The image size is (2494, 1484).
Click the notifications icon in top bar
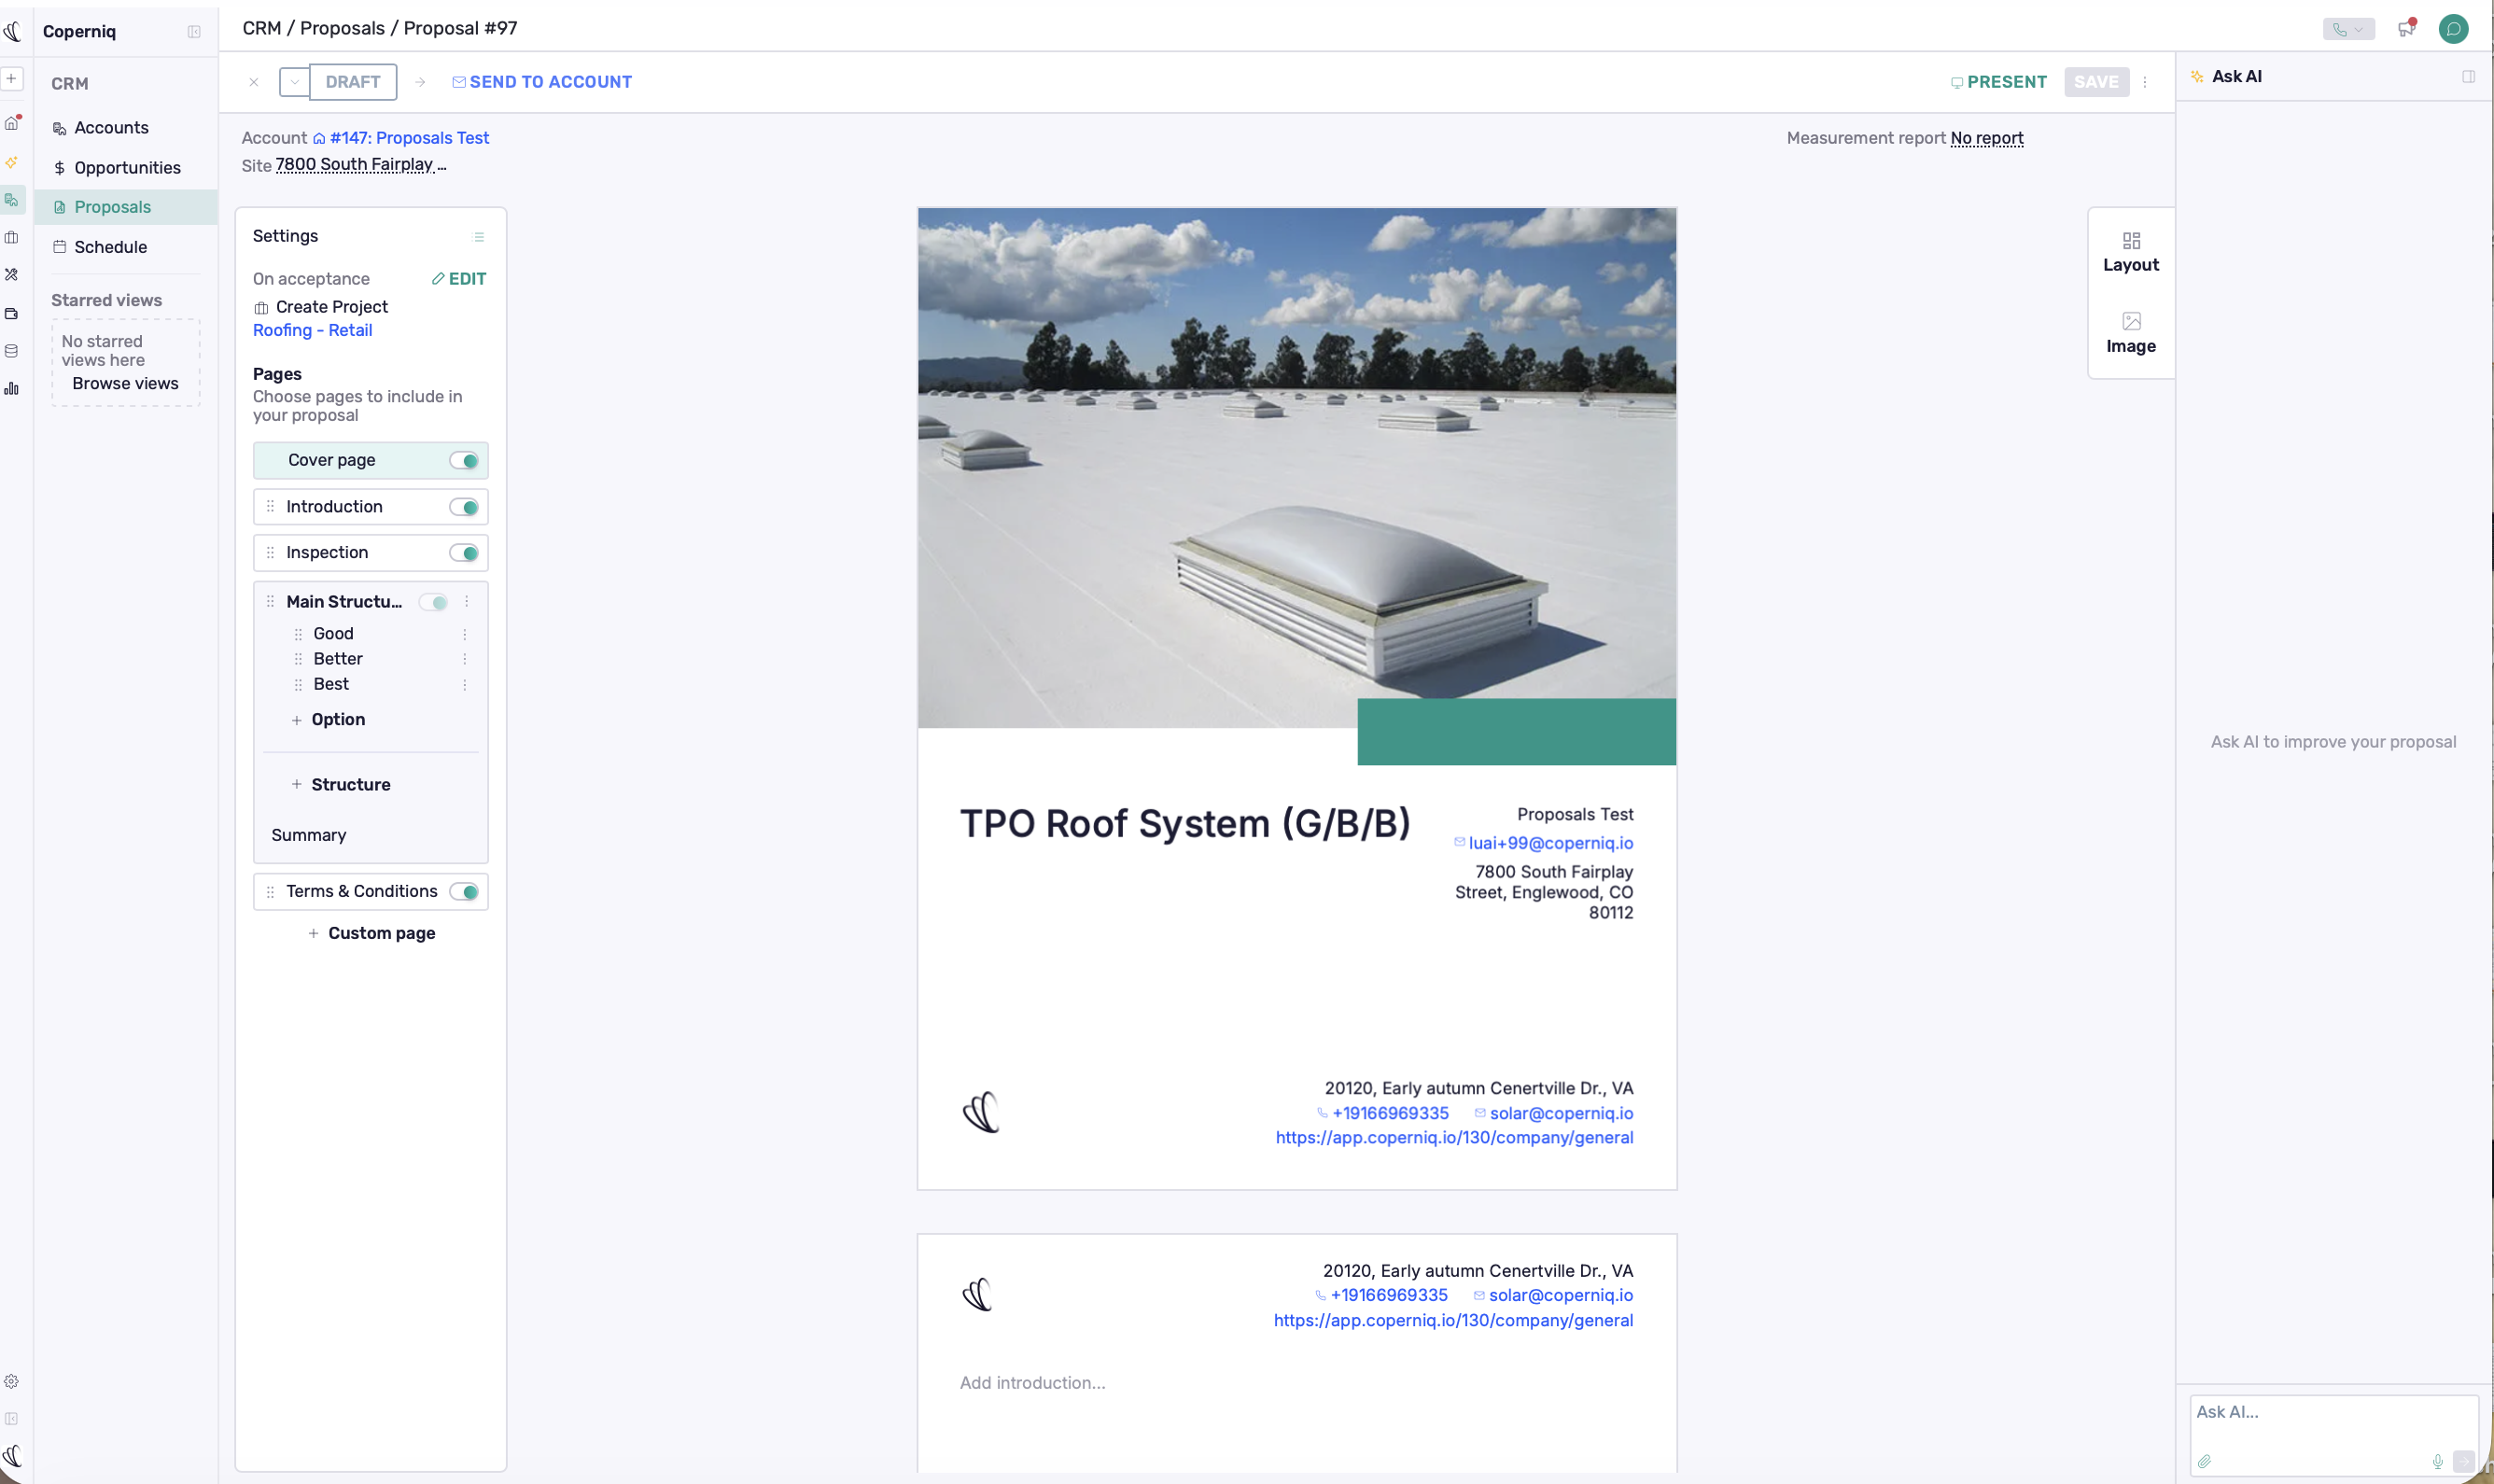2406,29
